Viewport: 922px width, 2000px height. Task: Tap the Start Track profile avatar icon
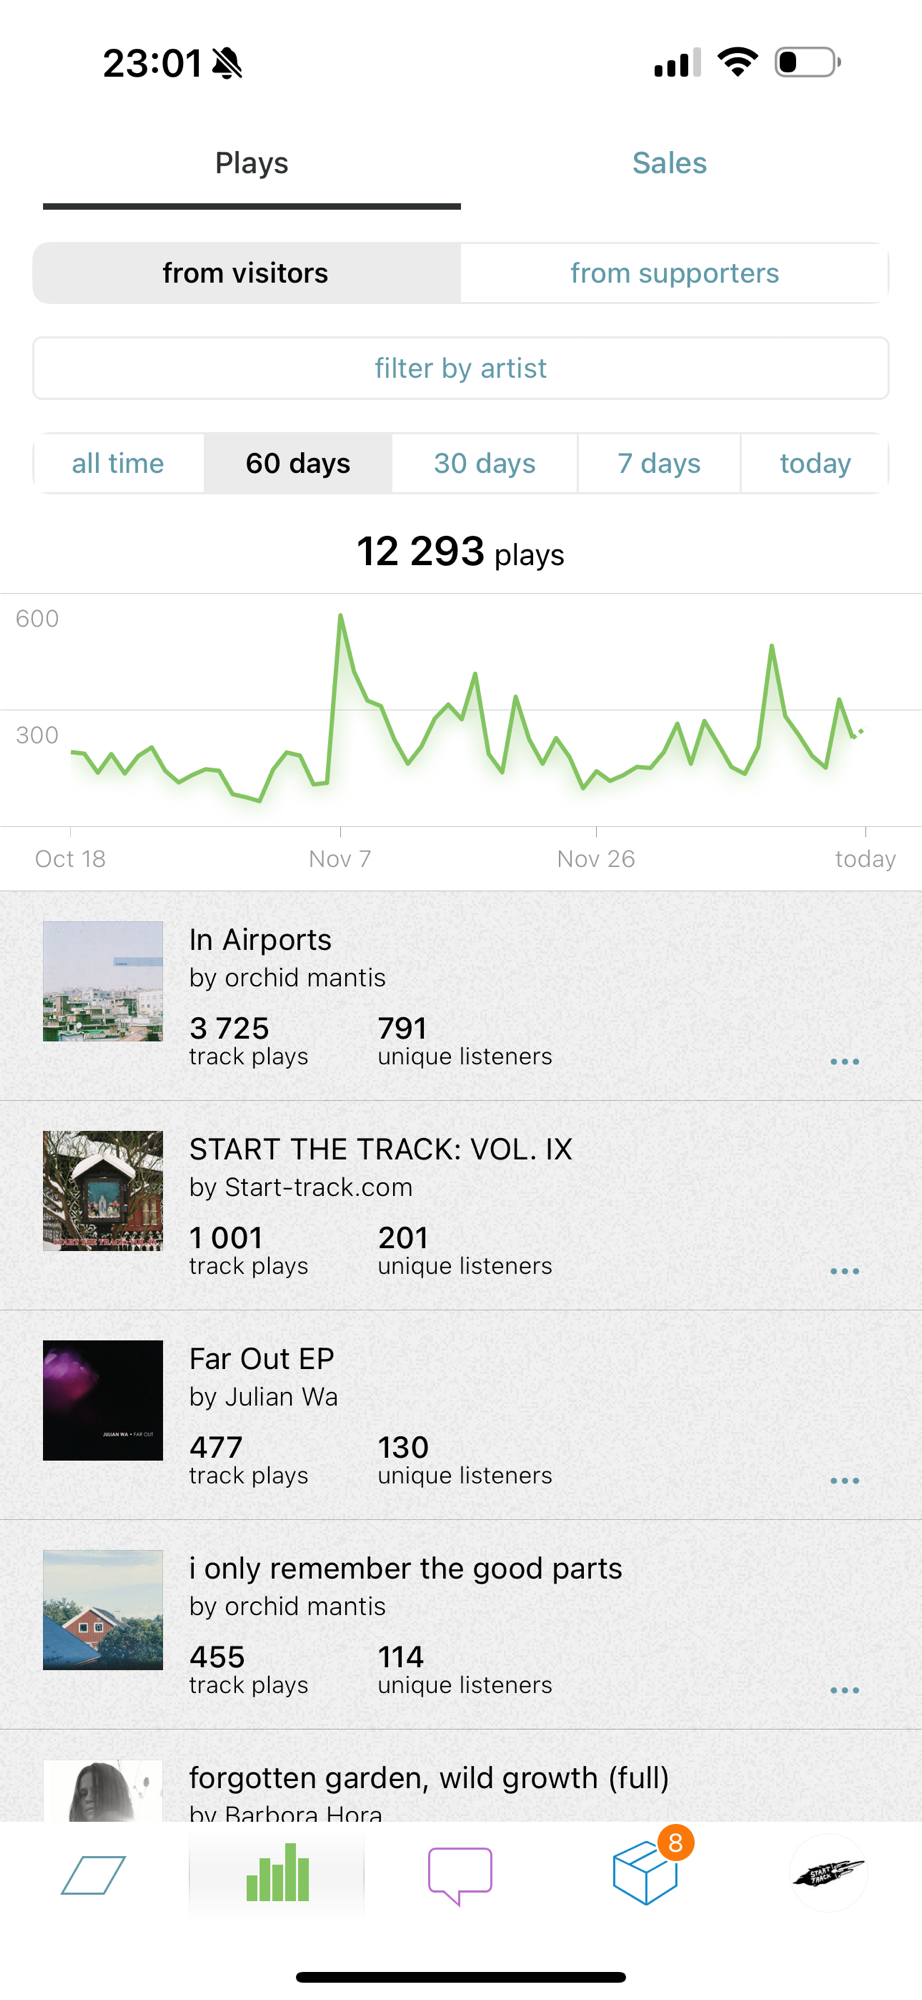[828, 1873]
